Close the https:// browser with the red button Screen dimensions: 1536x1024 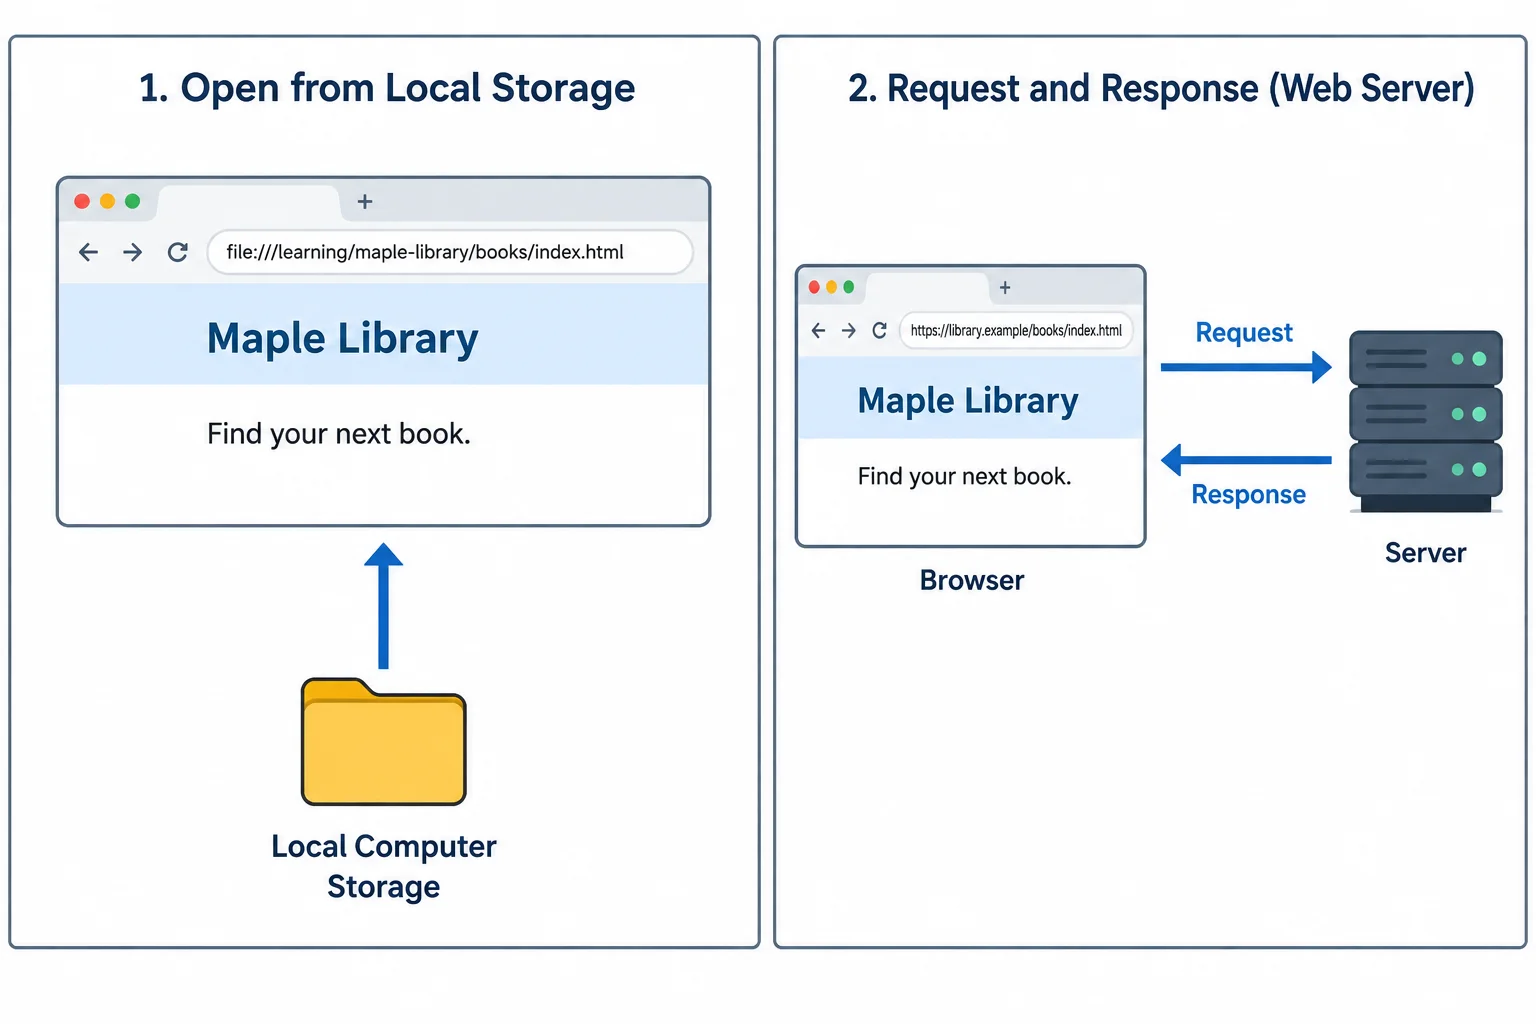point(814,287)
